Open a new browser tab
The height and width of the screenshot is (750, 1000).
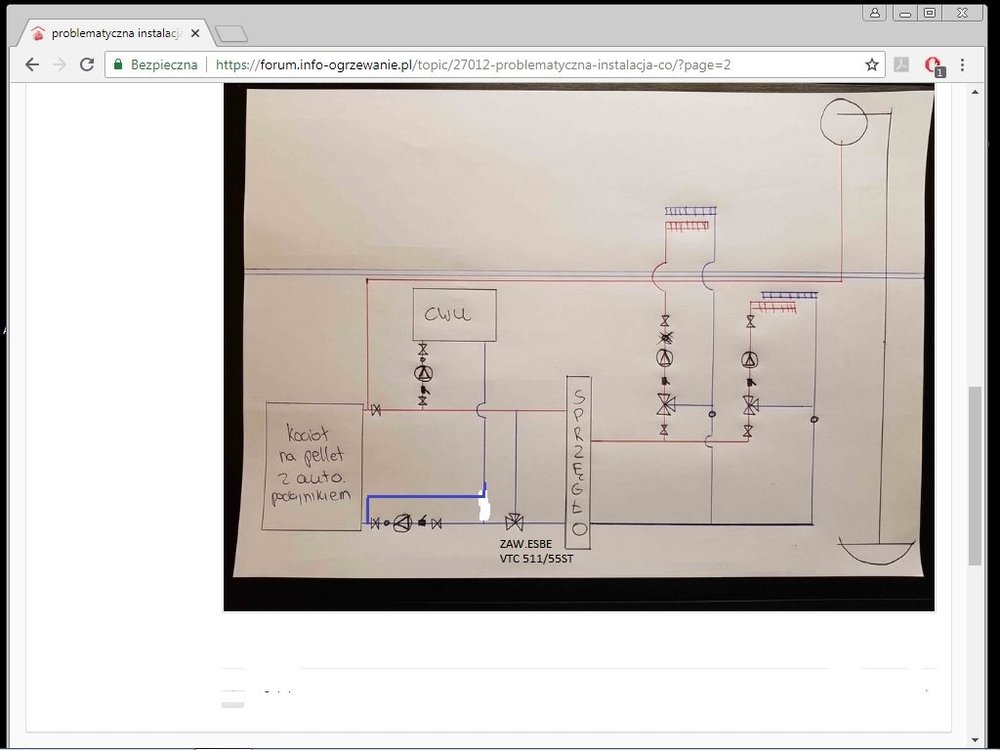click(231, 34)
